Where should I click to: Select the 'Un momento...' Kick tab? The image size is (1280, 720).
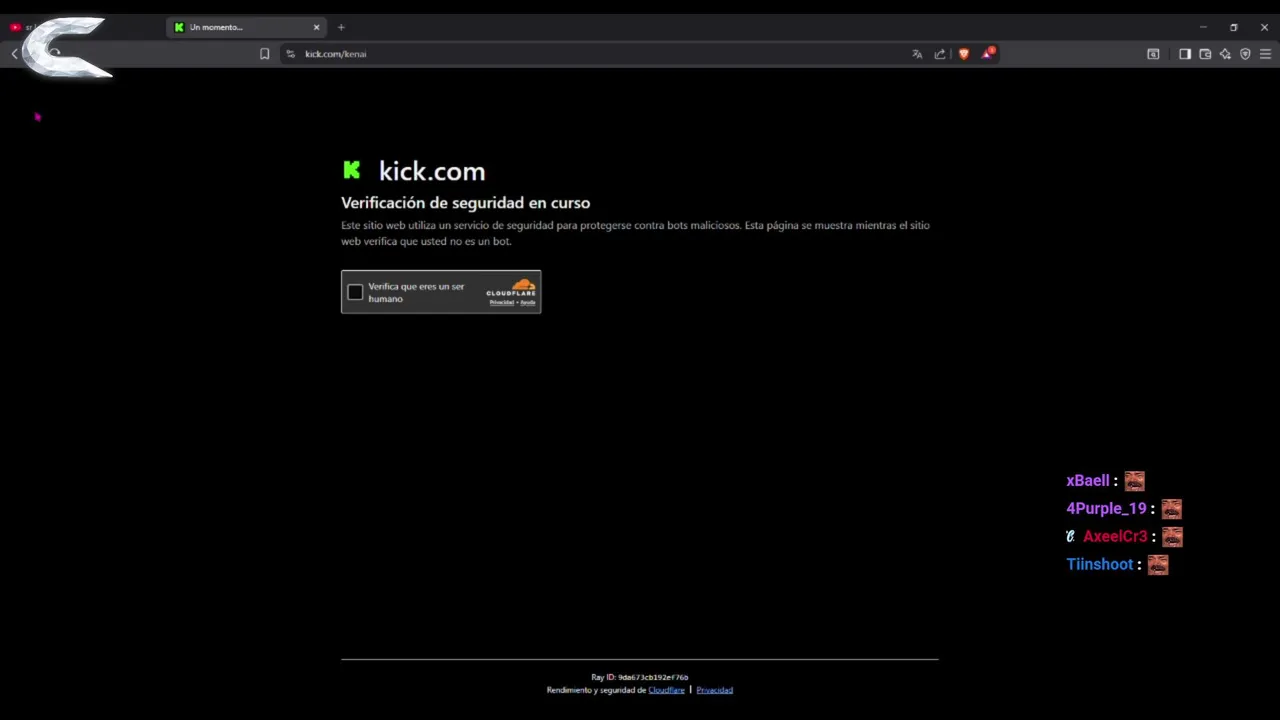coord(245,27)
